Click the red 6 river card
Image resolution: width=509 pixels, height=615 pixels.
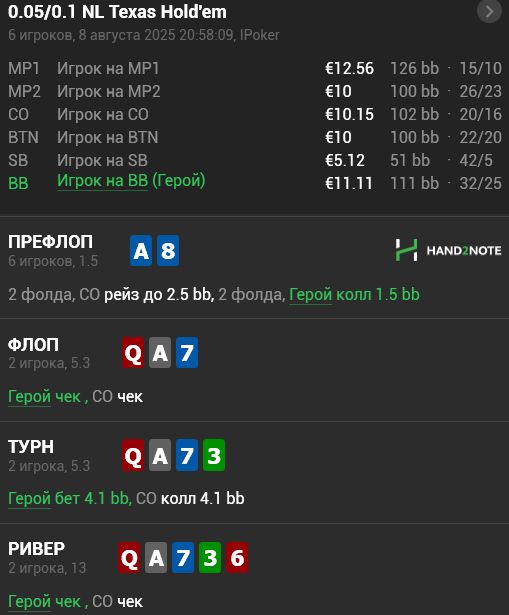pos(237,557)
